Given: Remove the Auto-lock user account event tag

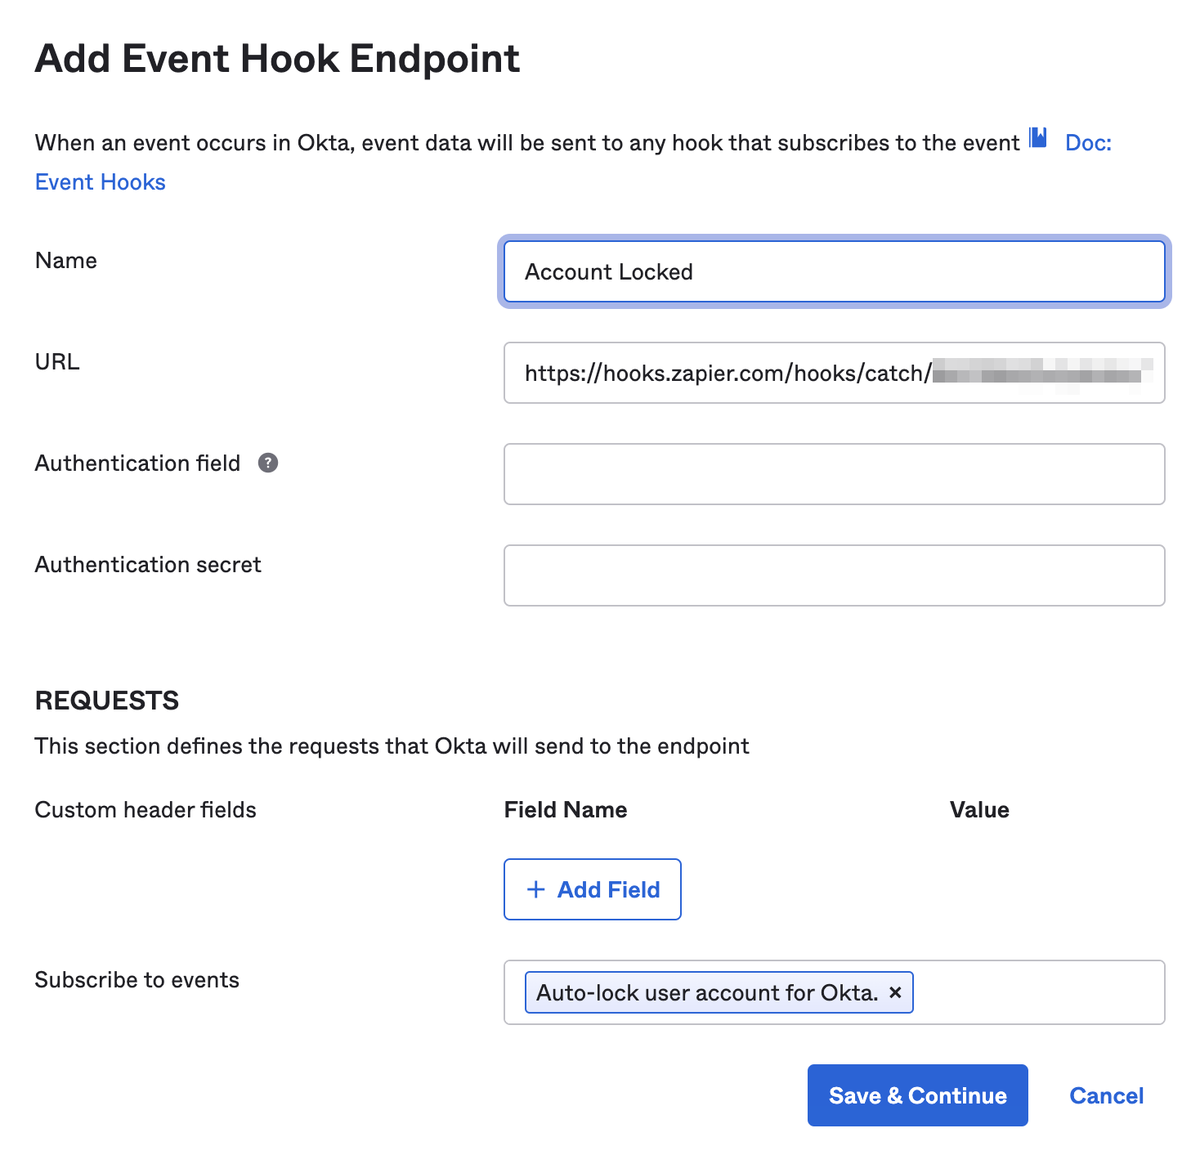Looking at the screenshot, I should (x=895, y=993).
